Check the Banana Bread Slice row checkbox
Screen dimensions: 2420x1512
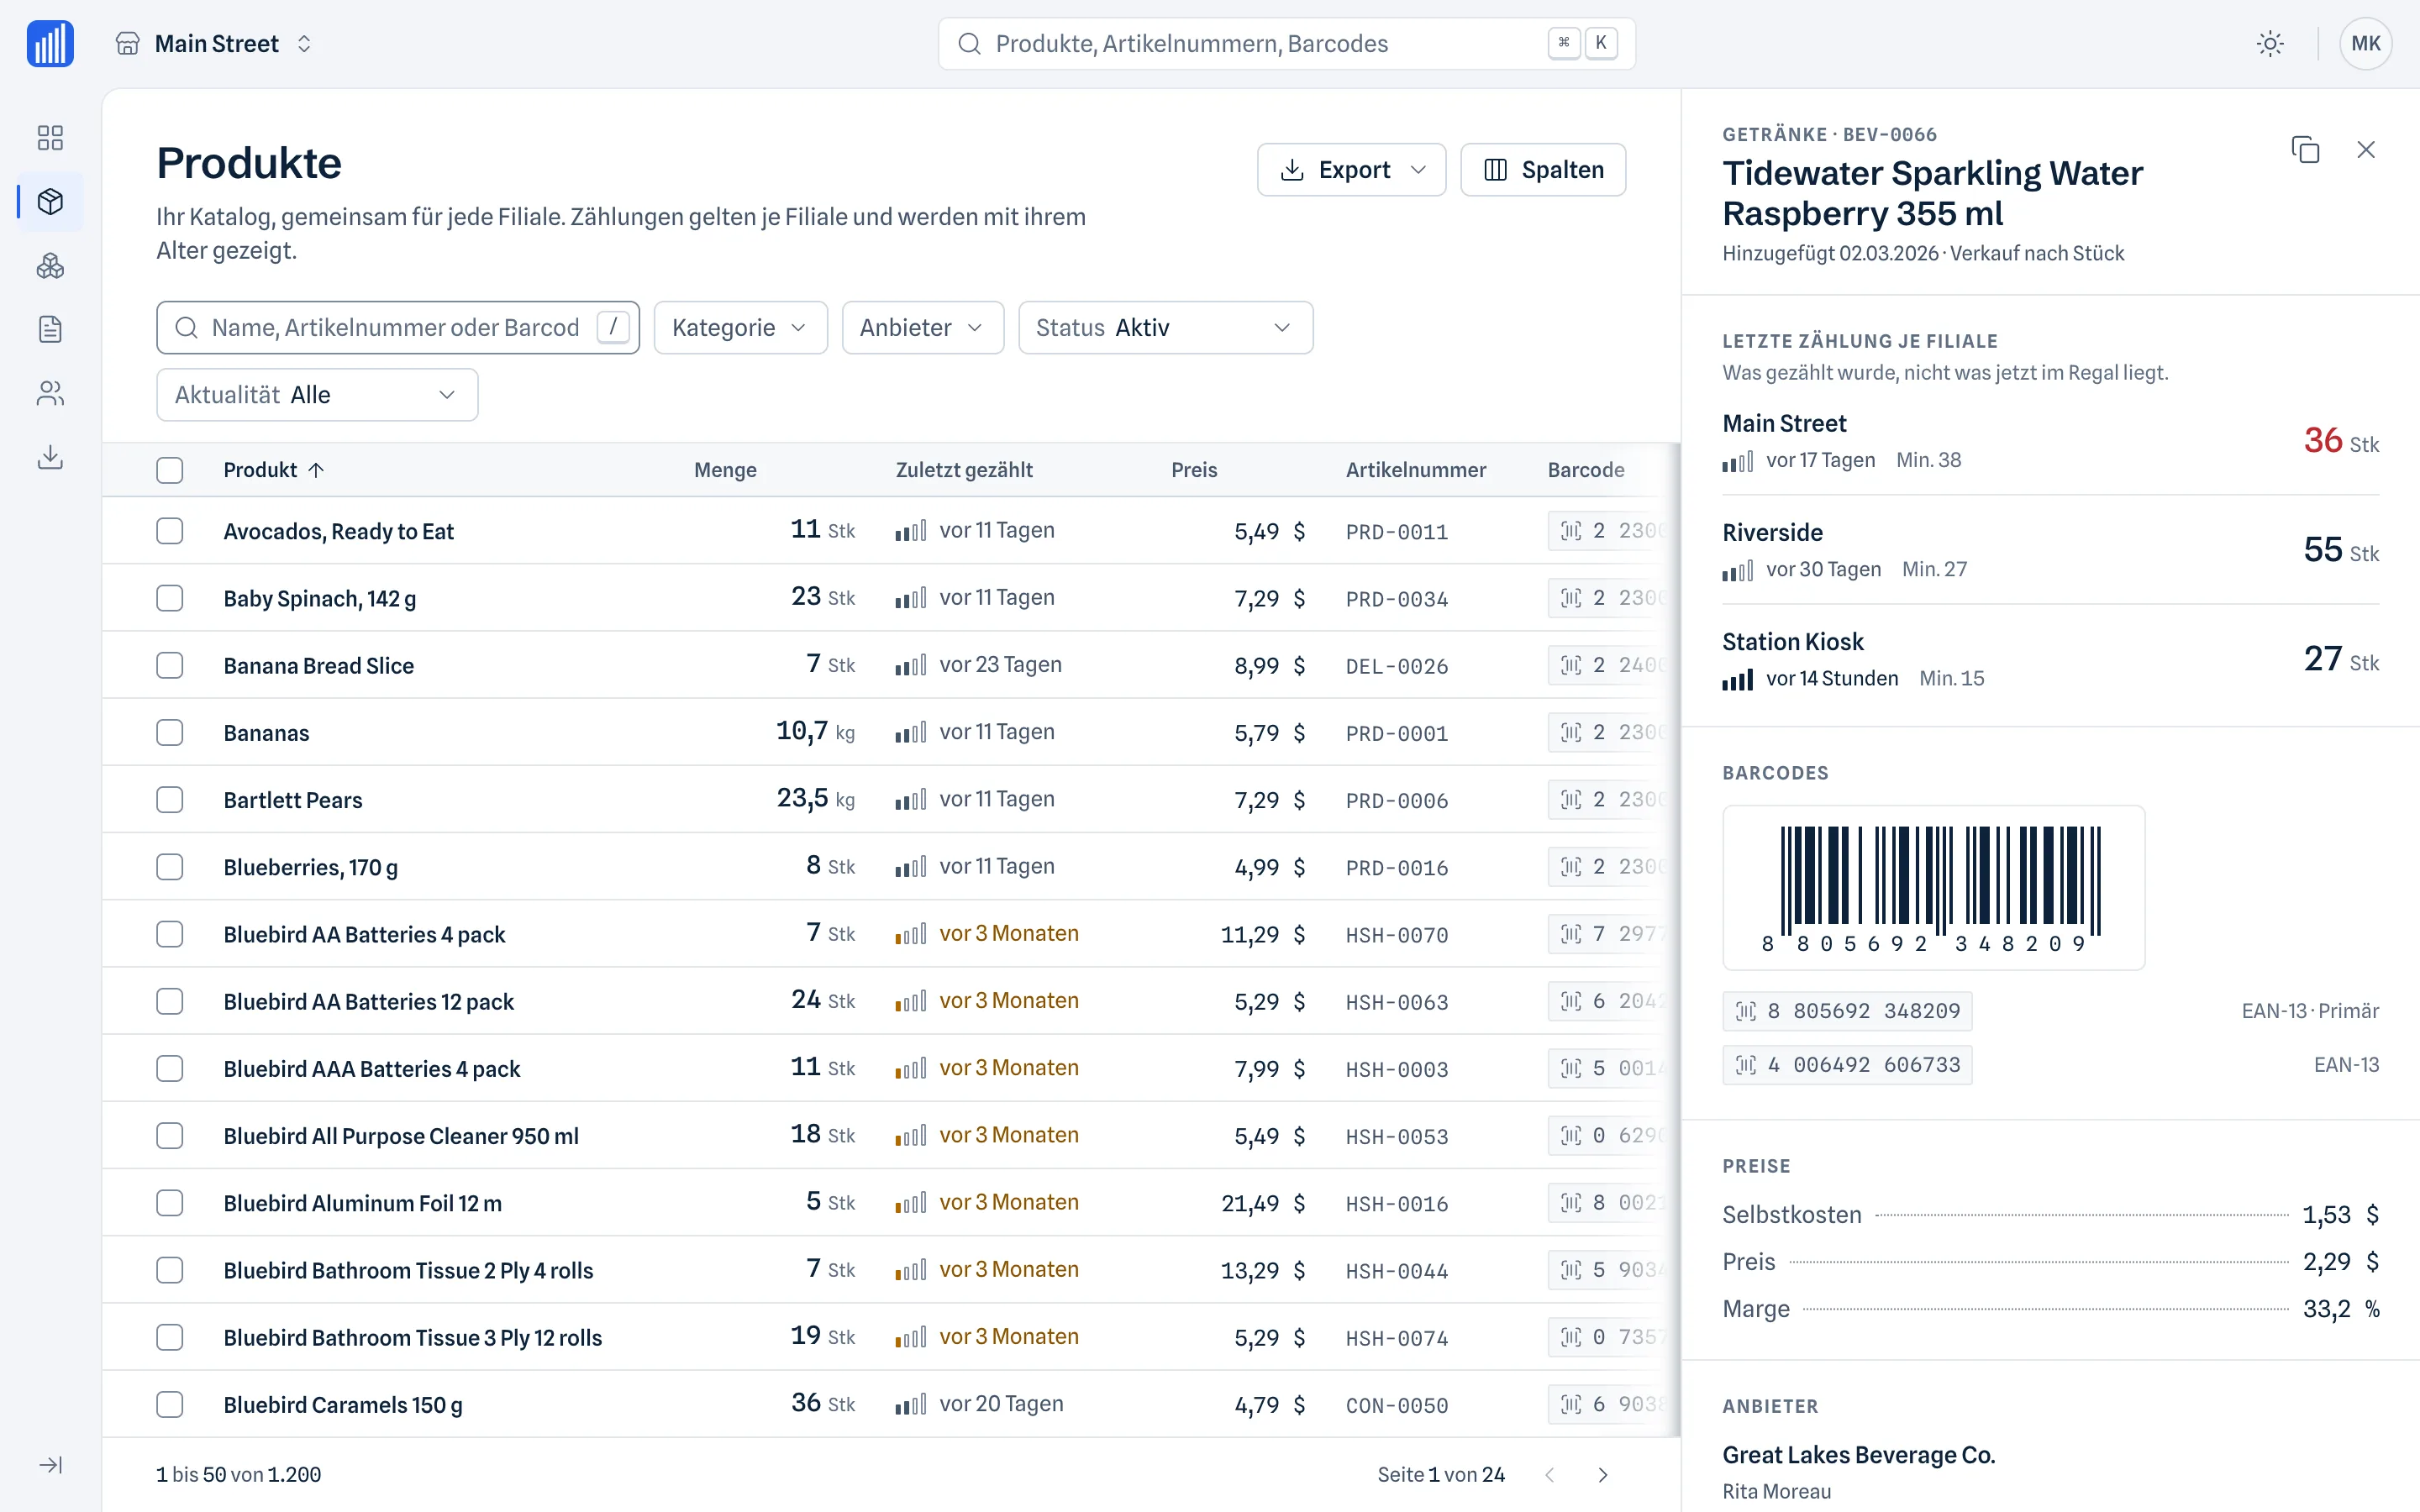point(170,665)
